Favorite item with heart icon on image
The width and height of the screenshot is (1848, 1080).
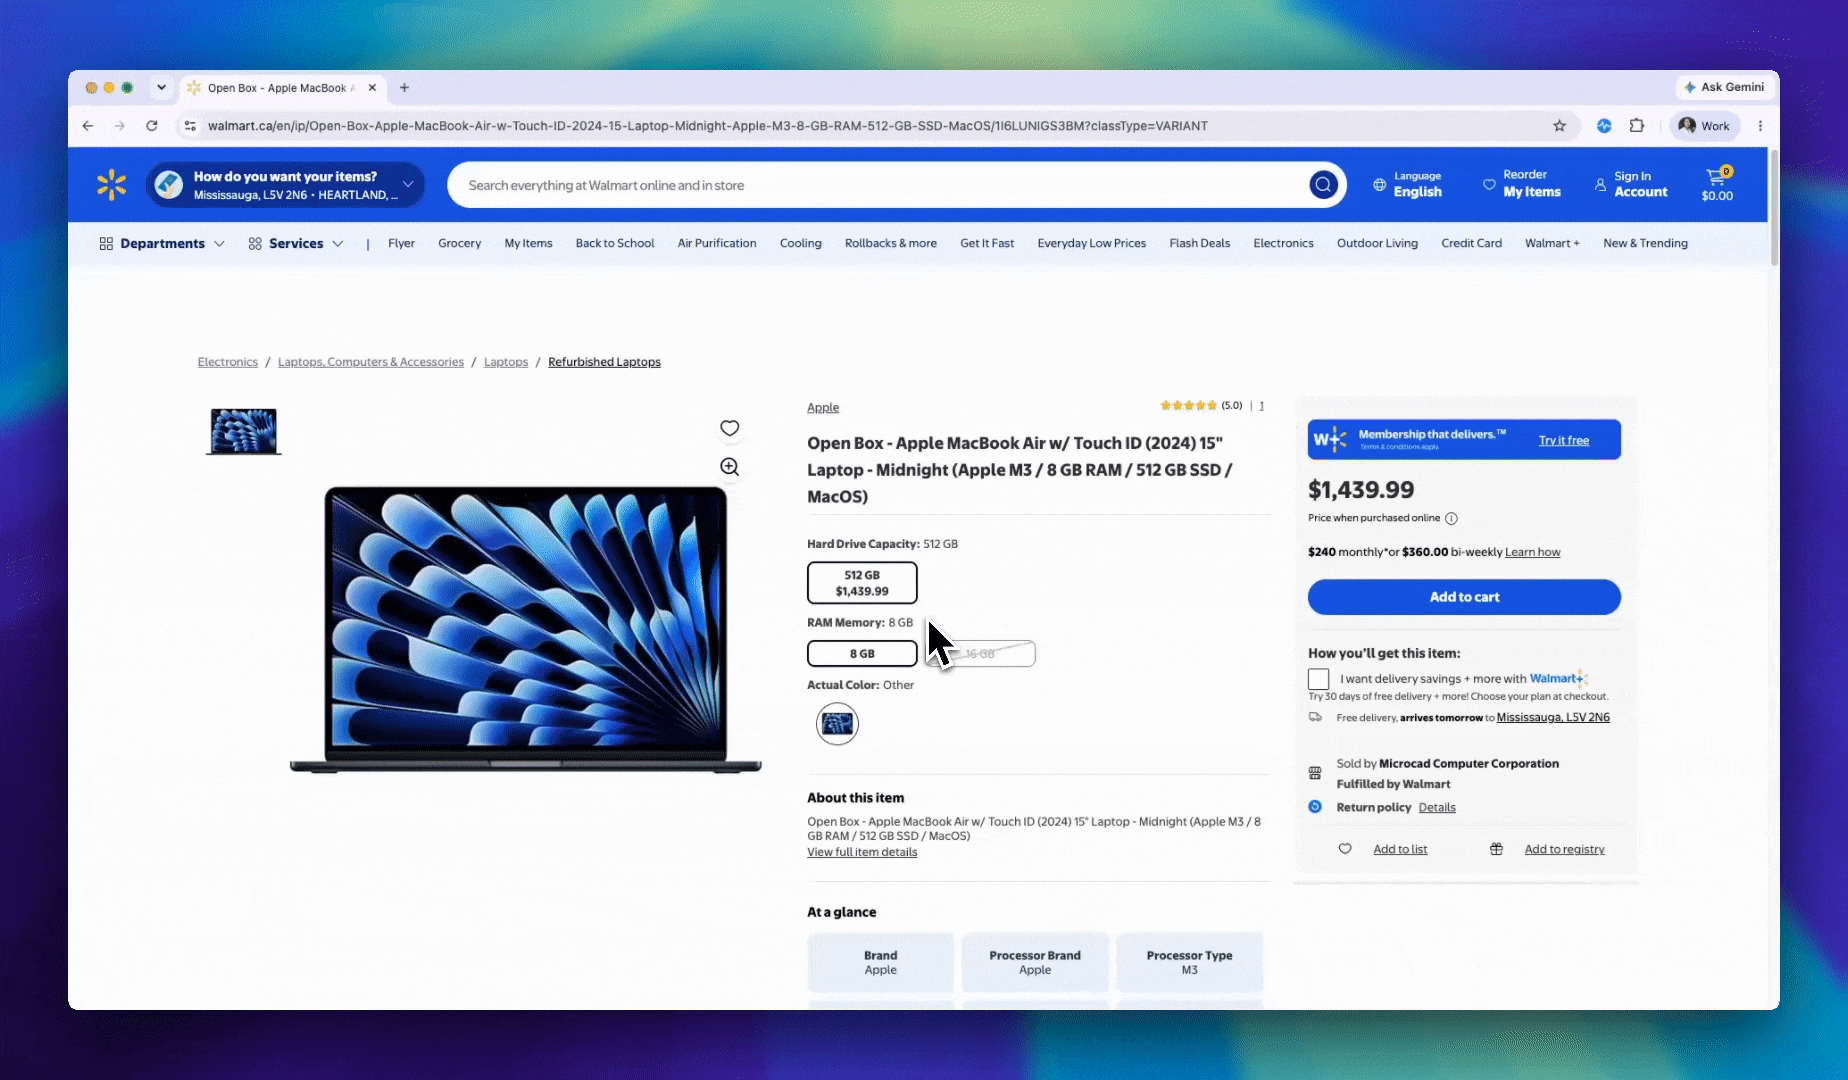[x=730, y=428]
